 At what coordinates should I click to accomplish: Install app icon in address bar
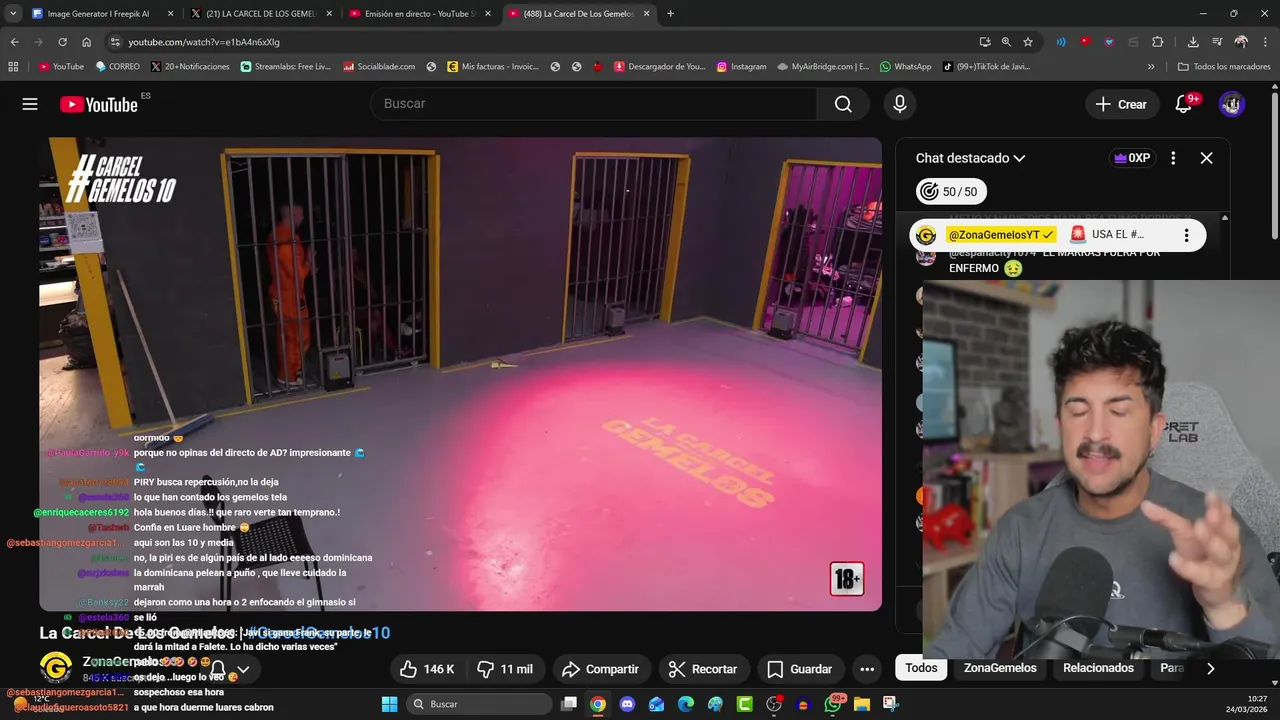point(985,42)
